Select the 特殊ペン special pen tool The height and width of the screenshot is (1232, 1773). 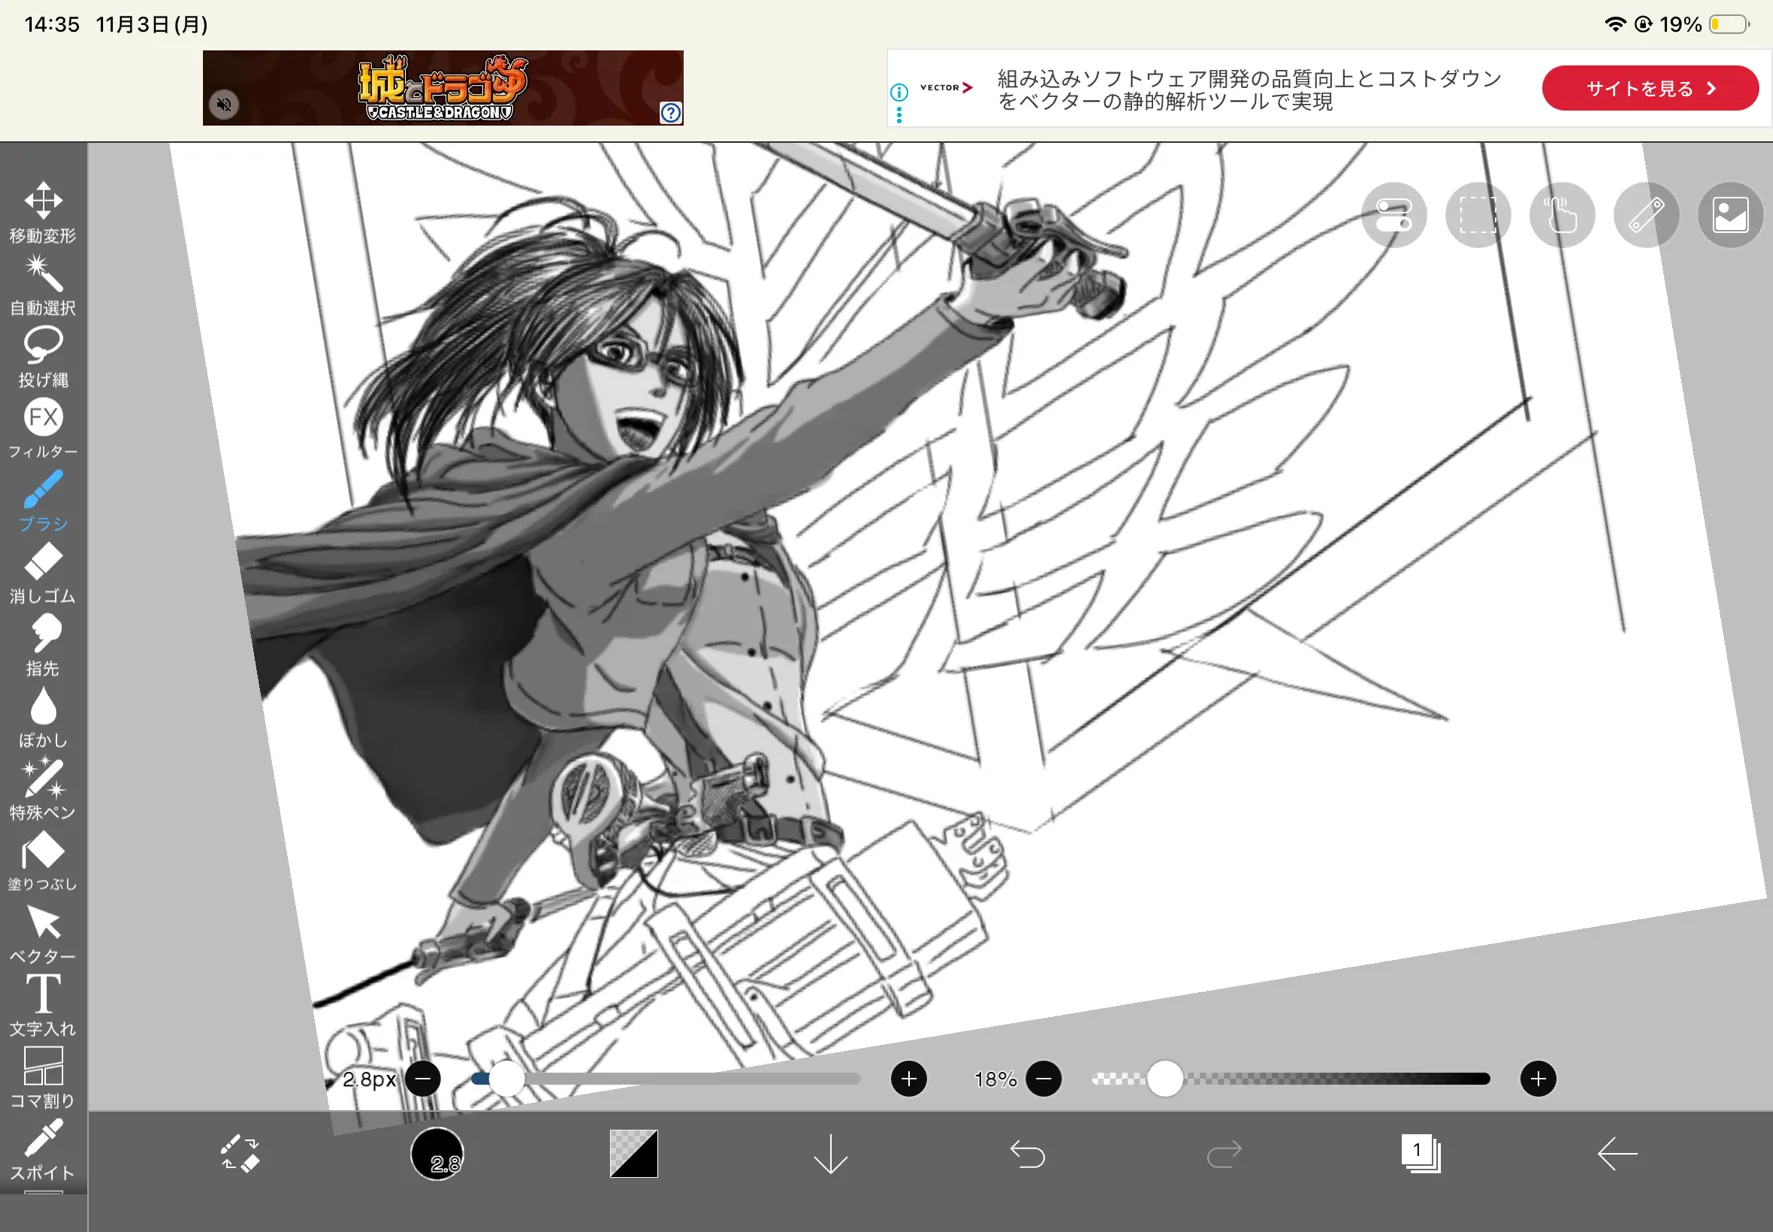click(43, 789)
